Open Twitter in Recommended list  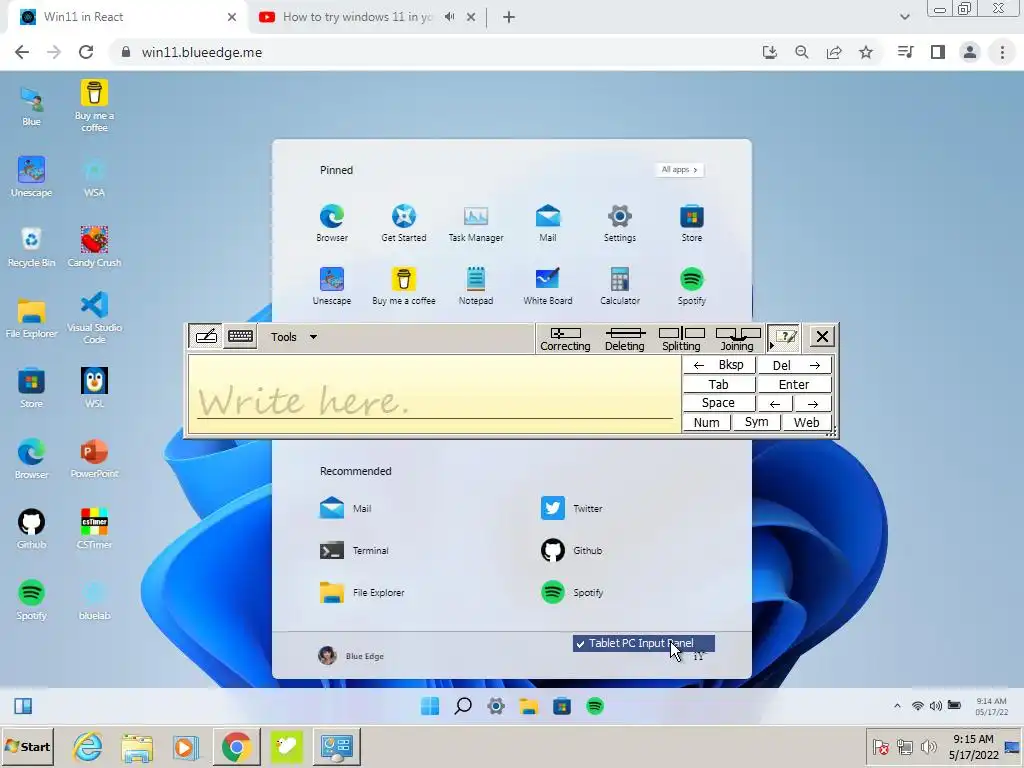click(572, 508)
